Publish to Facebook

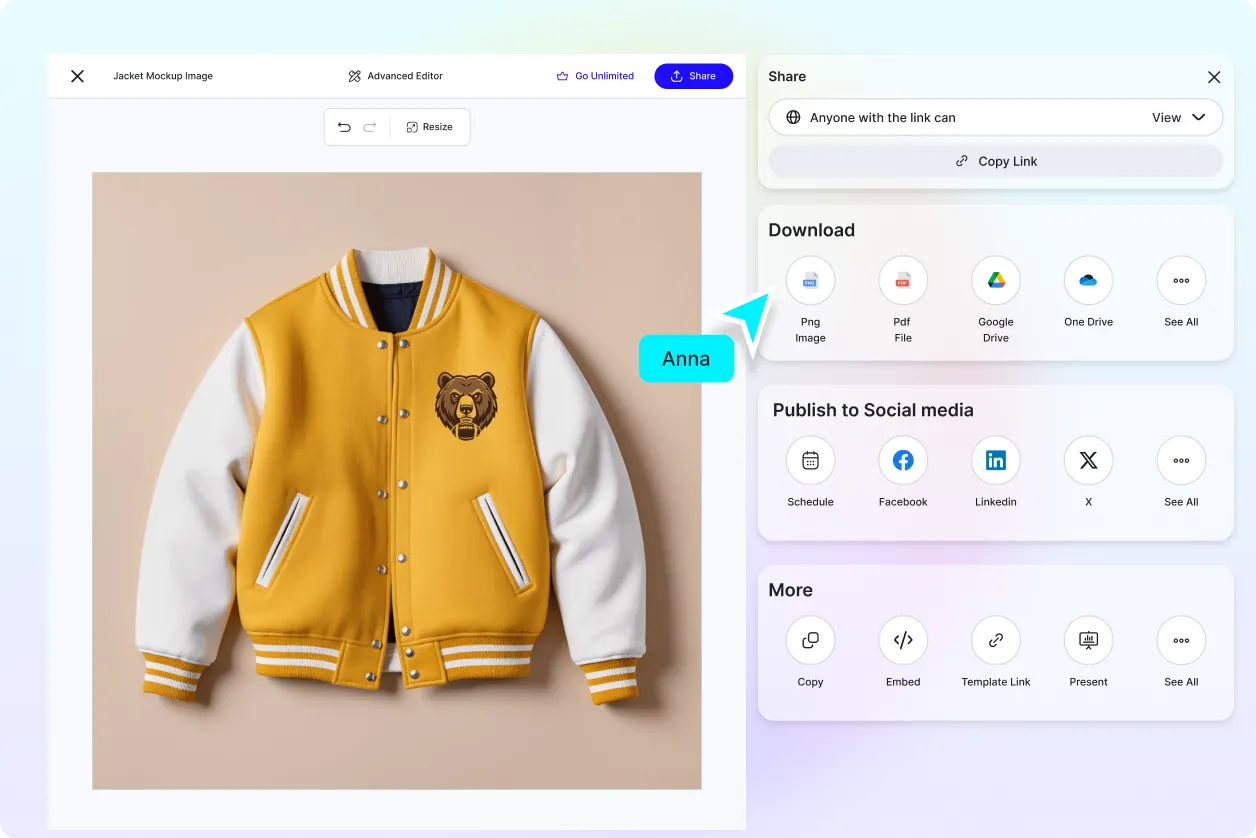click(902, 460)
